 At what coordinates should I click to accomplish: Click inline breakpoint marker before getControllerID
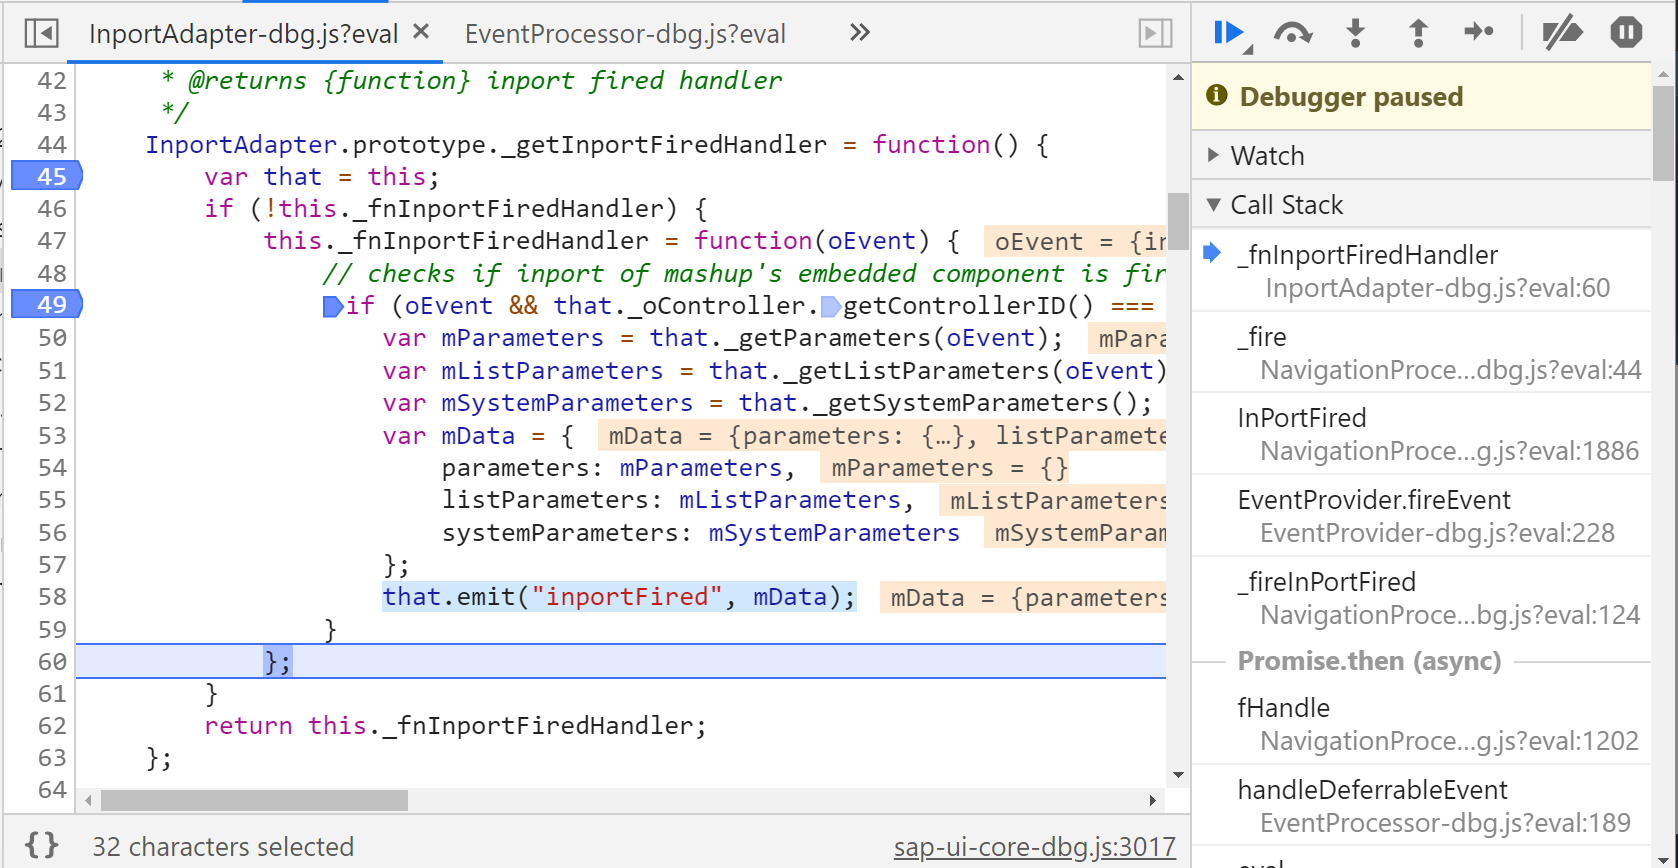(x=830, y=306)
